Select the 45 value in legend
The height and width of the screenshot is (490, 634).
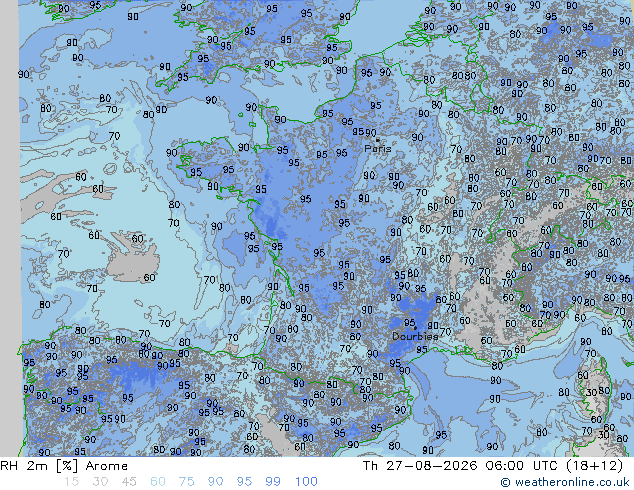[x=129, y=482]
